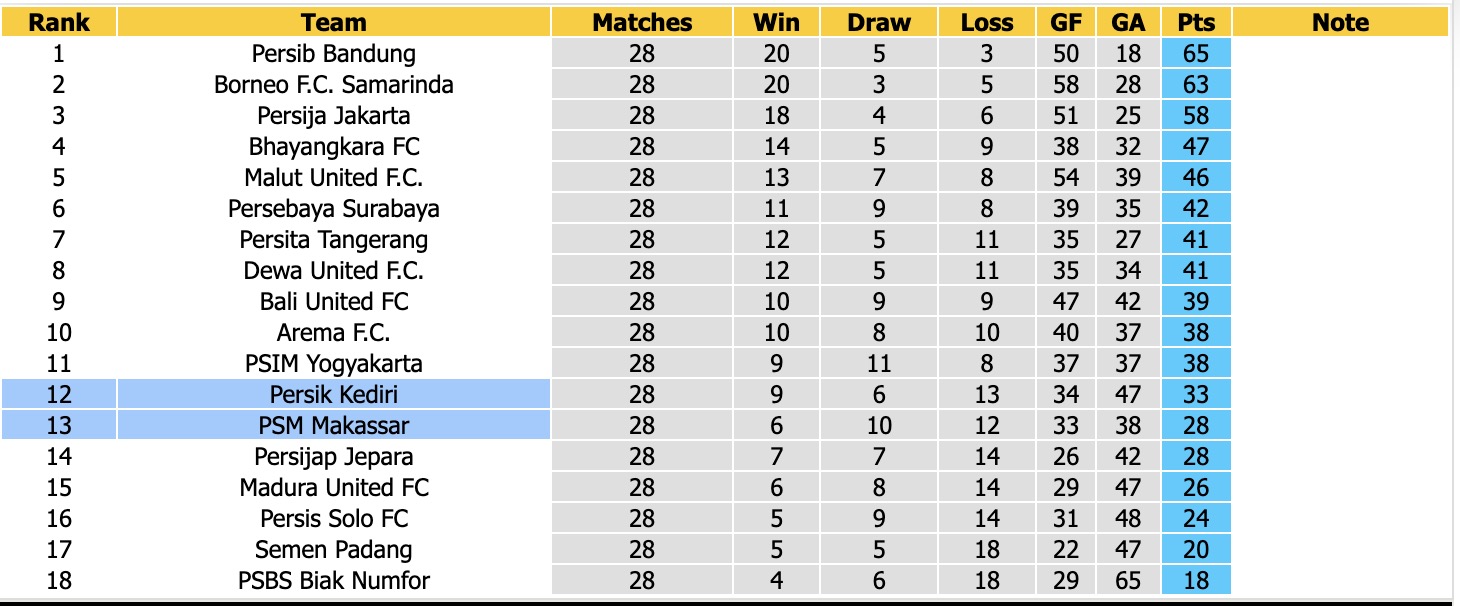Image resolution: width=1460 pixels, height=606 pixels.
Task: Click the highlighted Persik Kediri team
Action: (333, 394)
